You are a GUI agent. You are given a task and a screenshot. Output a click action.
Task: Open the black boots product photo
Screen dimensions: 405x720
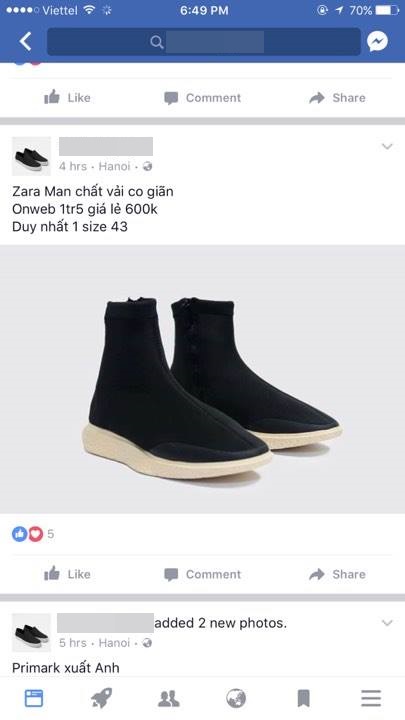pyautogui.click(x=202, y=379)
